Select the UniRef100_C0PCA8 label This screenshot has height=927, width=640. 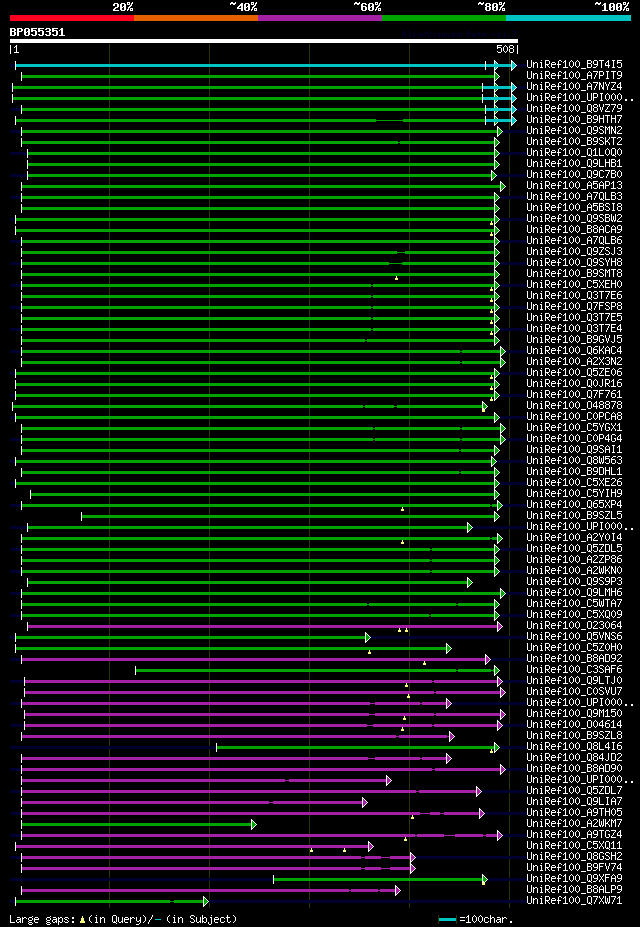574,417
